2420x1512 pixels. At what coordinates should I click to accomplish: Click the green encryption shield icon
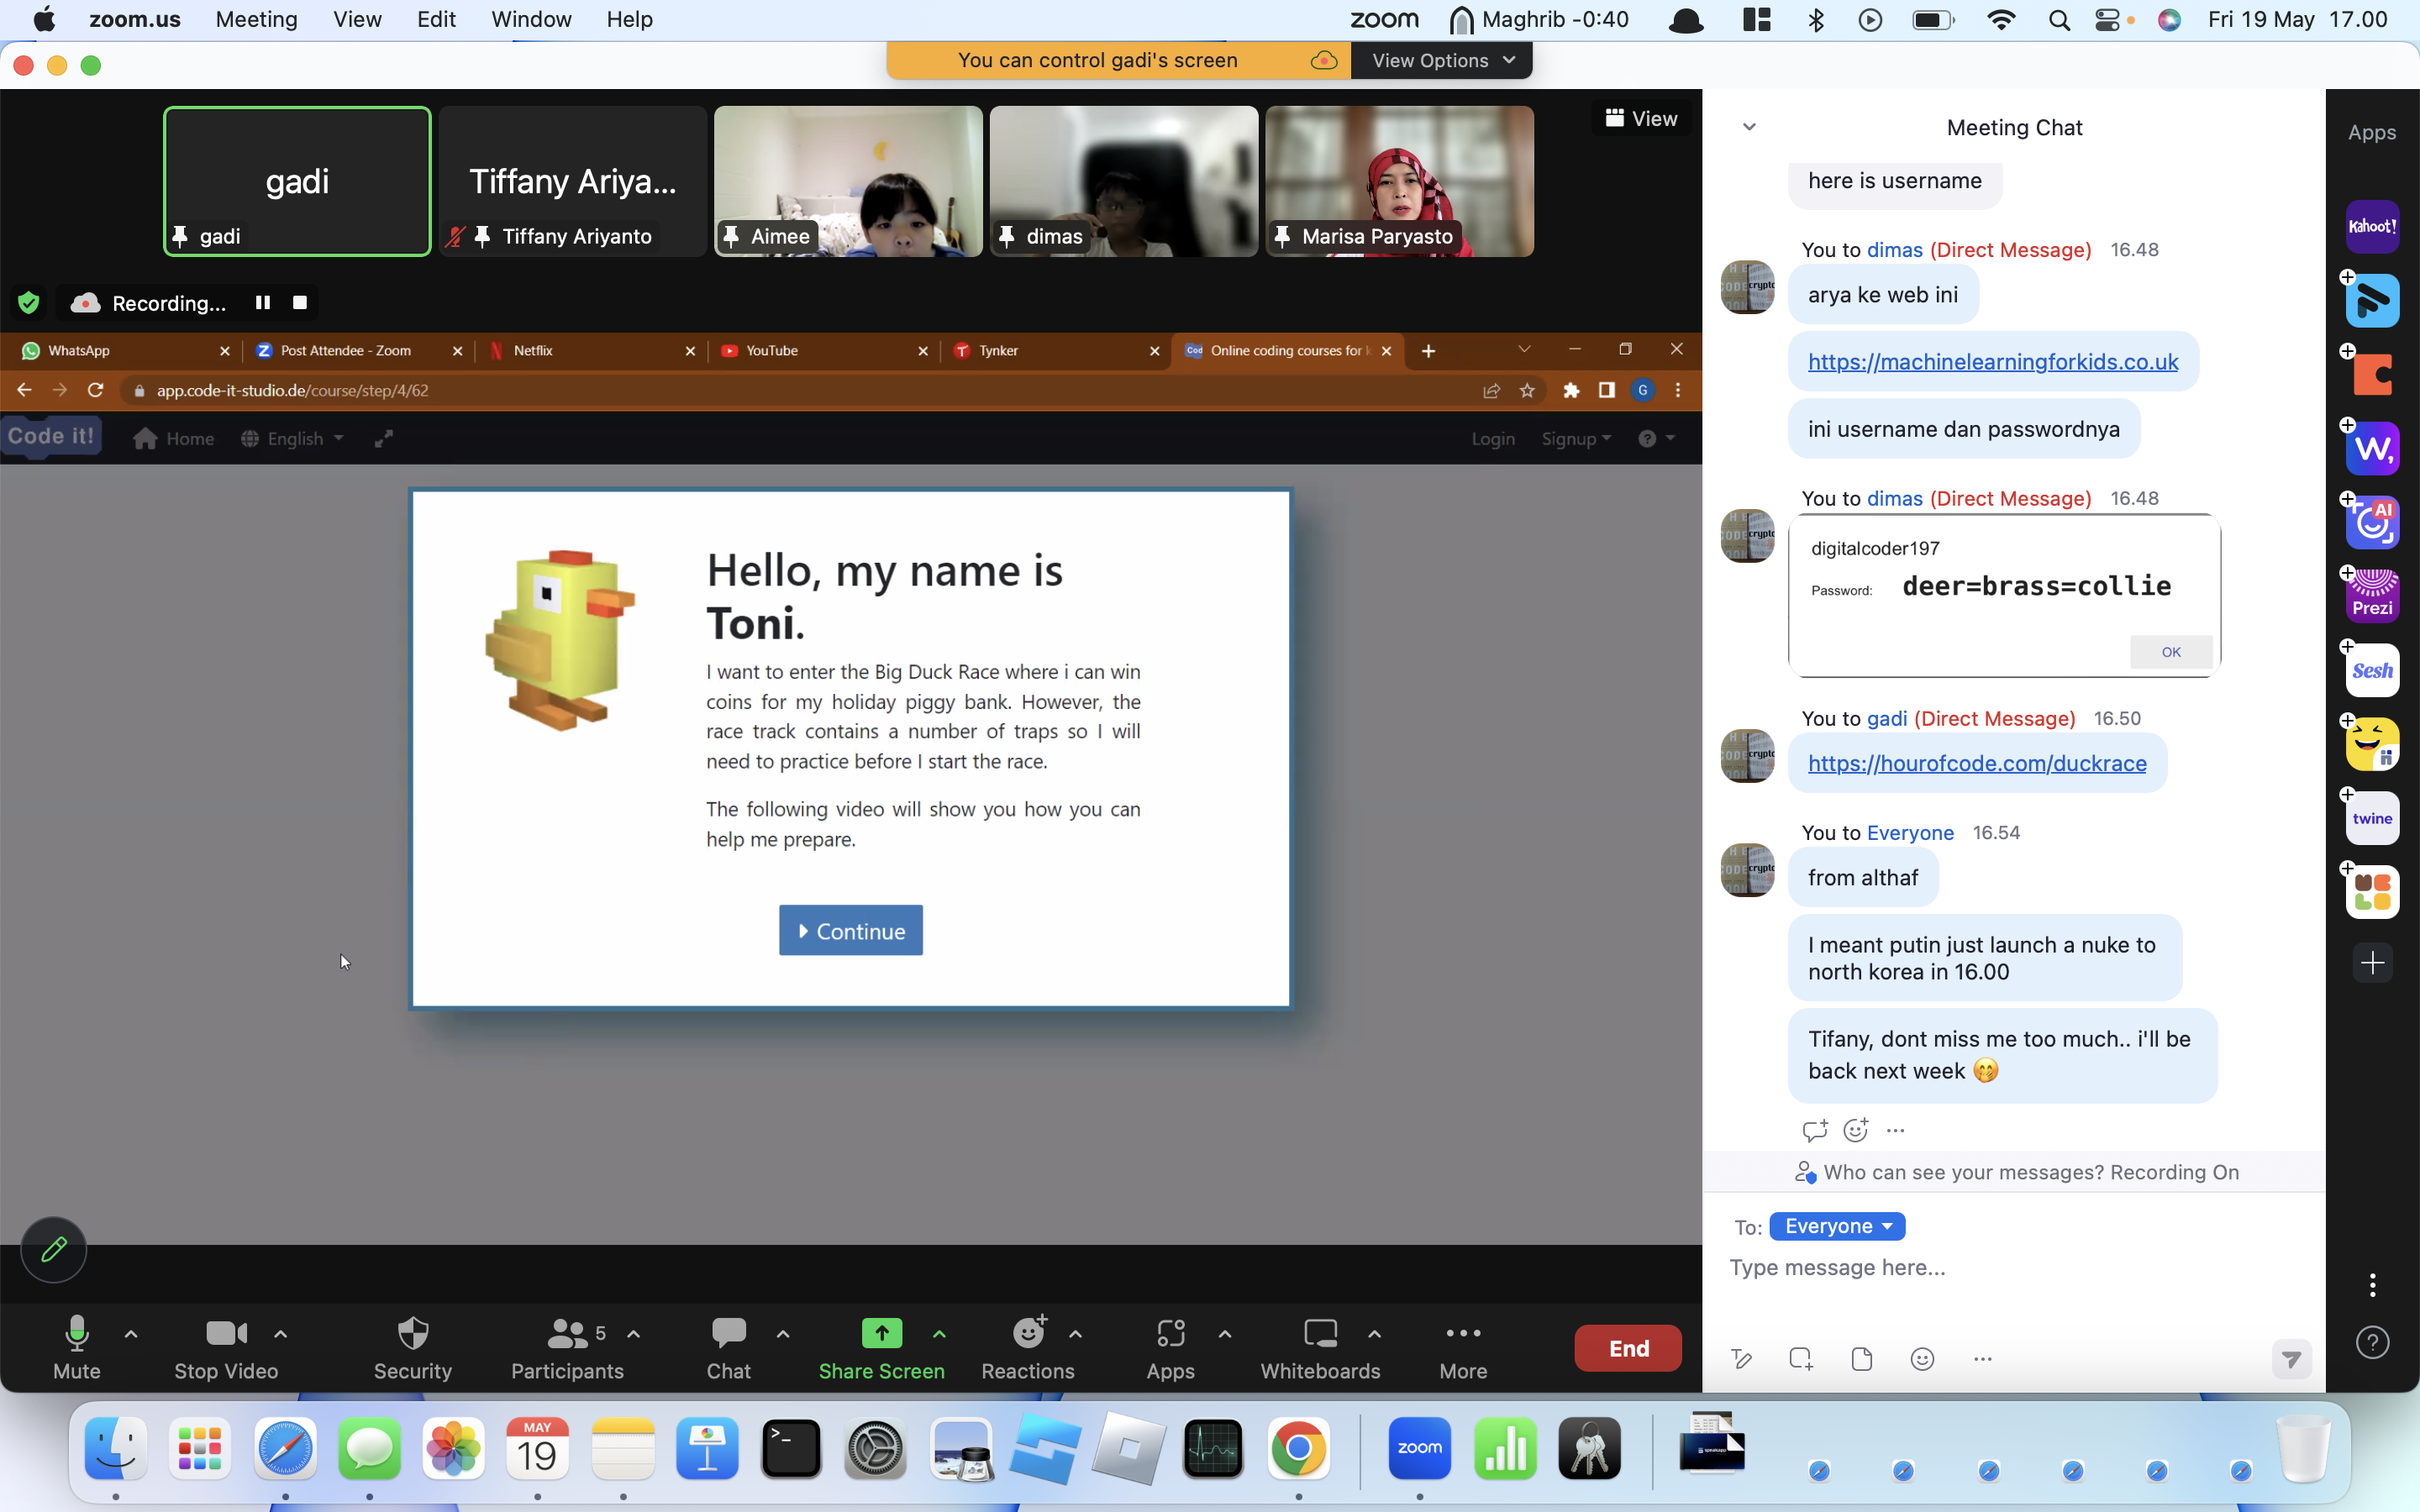pos(28,303)
